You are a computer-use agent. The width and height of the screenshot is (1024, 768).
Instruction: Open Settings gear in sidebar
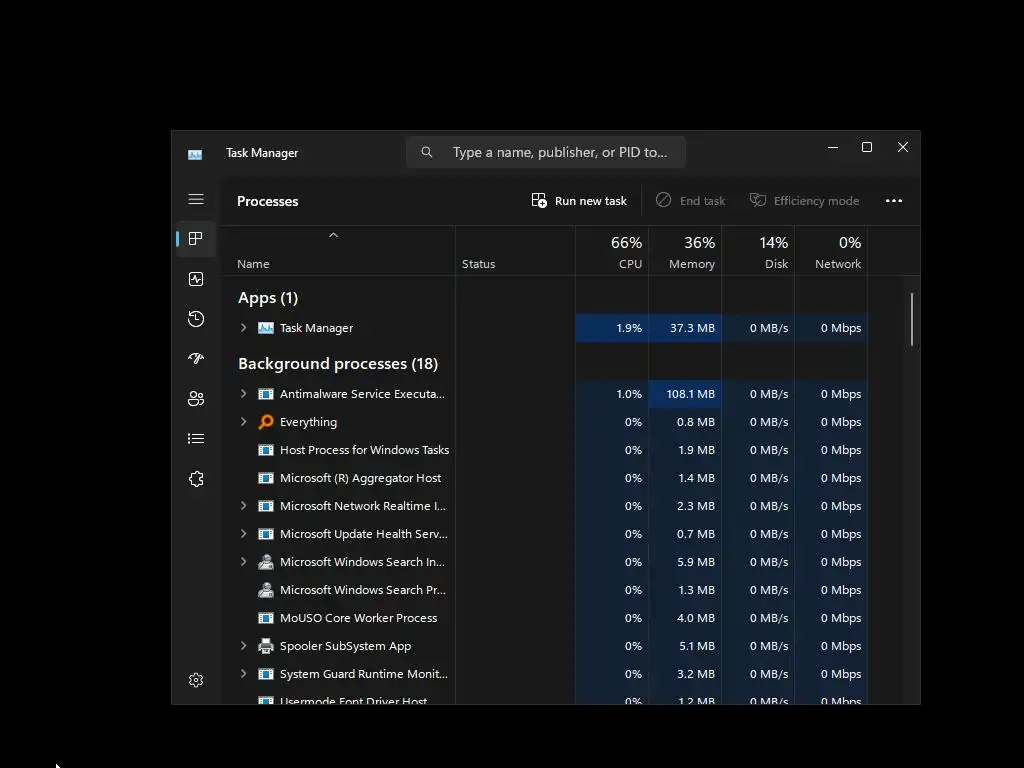click(x=196, y=680)
